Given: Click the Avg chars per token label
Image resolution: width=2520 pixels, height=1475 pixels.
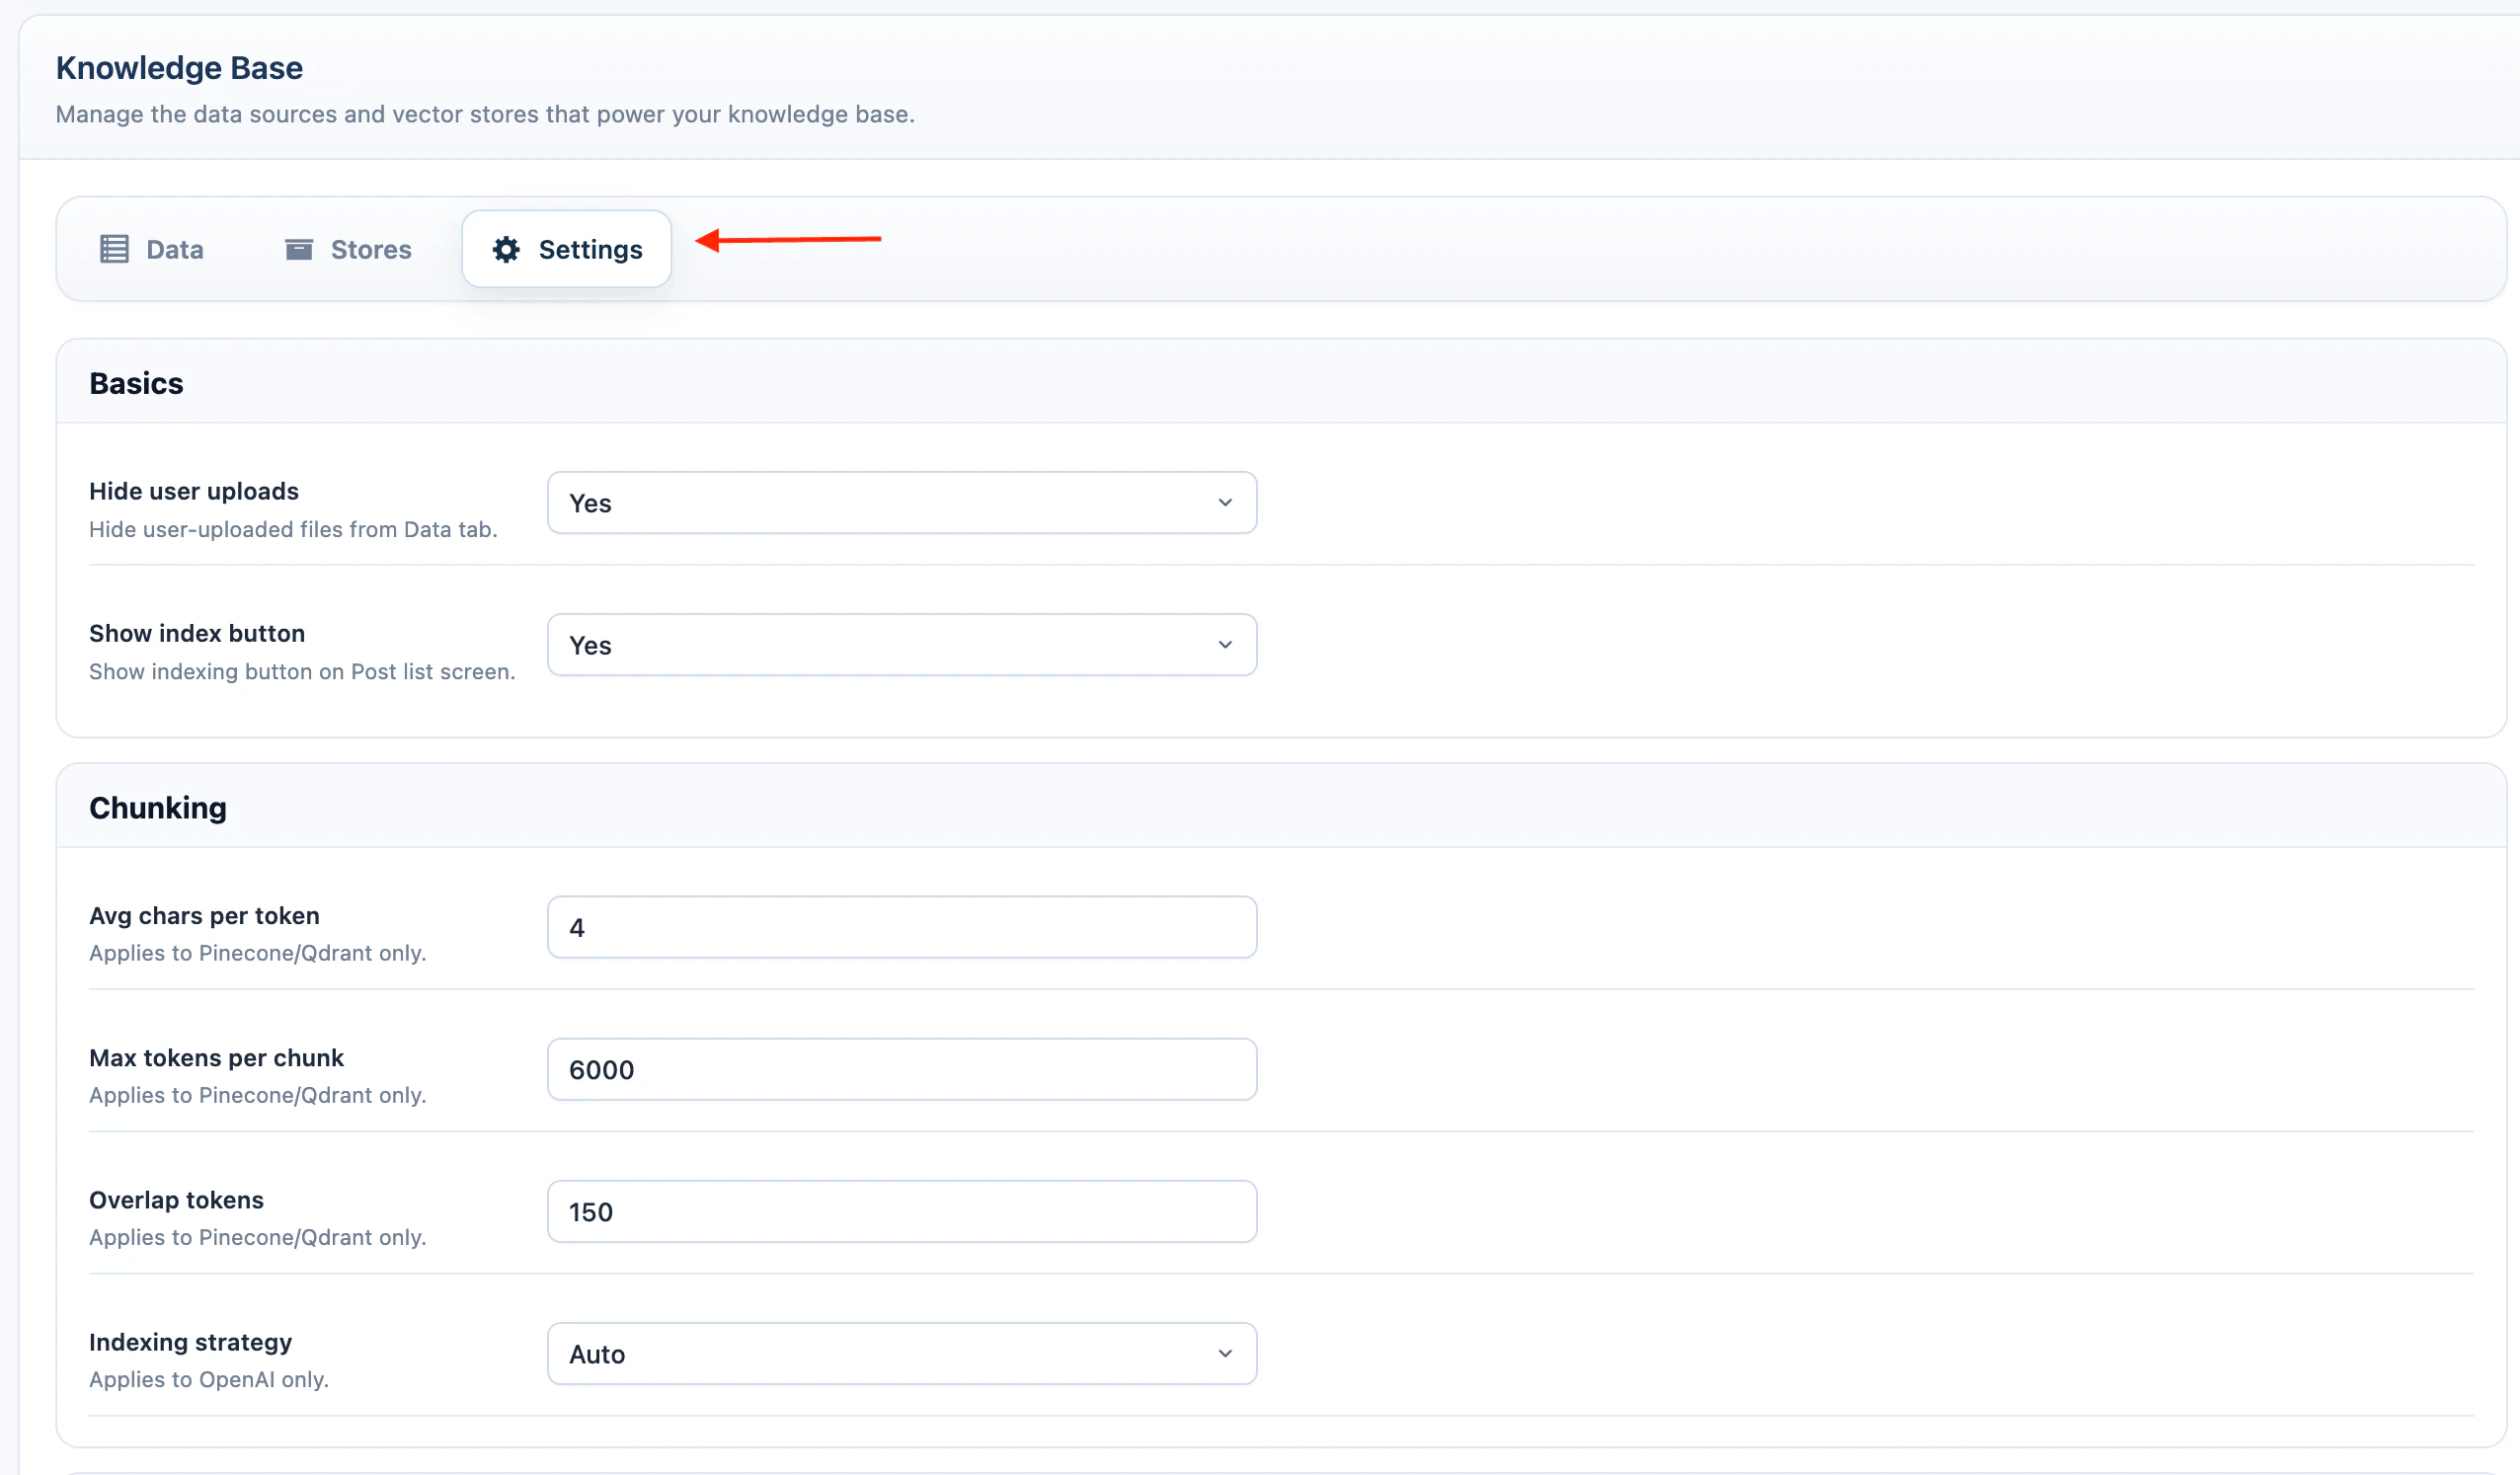Looking at the screenshot, I should (x=204, y=916).
